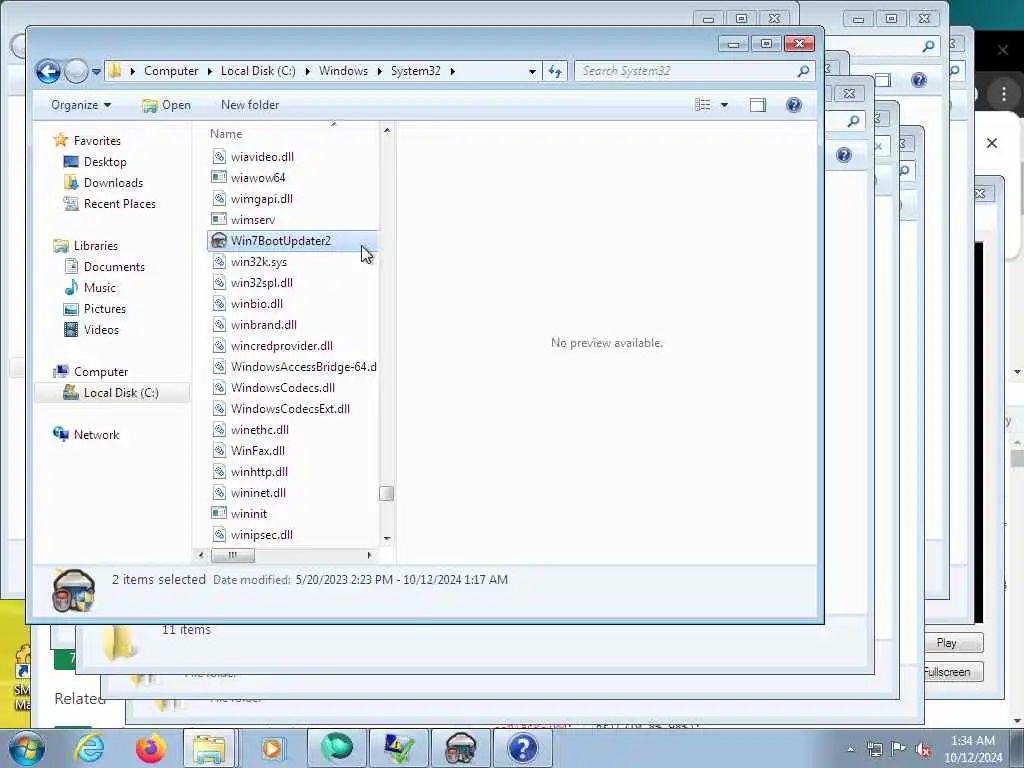Open the Videos library
The width and height of the screenshot is (1024, 768).
click(101, 330)
